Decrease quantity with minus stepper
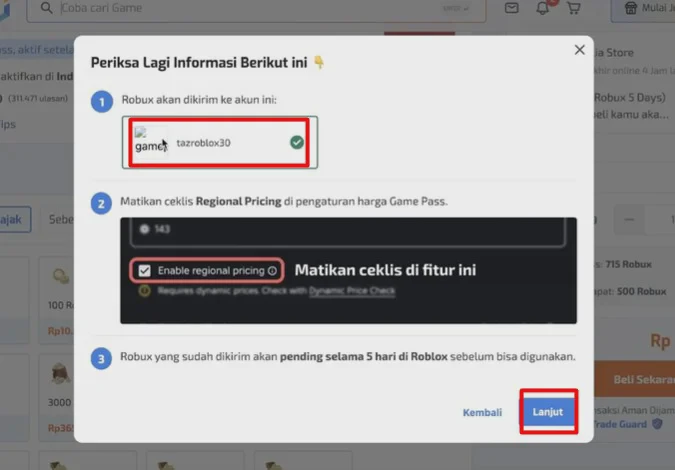 [x=629, y=220]
